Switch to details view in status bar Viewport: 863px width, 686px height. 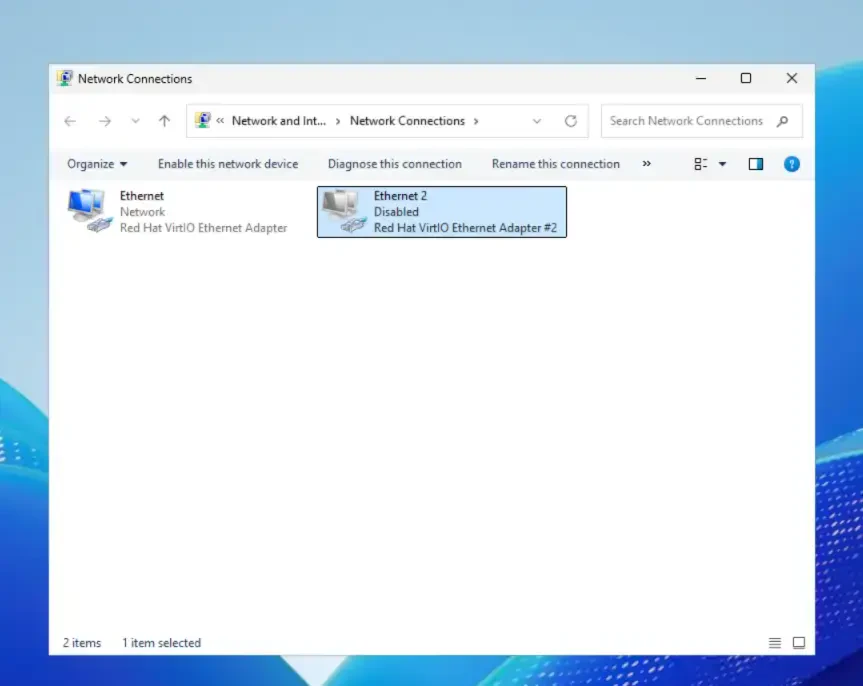(775, 643)
